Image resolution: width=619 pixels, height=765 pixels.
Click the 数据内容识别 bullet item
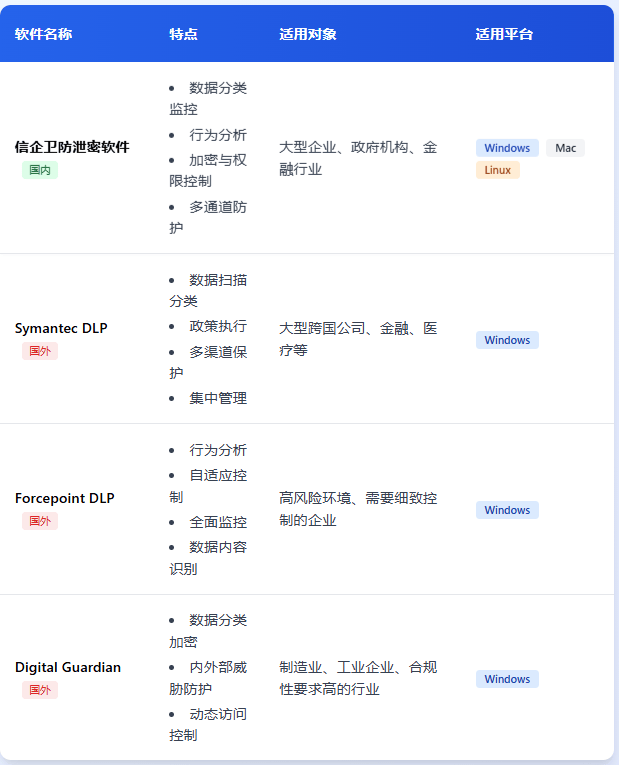point(208,558)
